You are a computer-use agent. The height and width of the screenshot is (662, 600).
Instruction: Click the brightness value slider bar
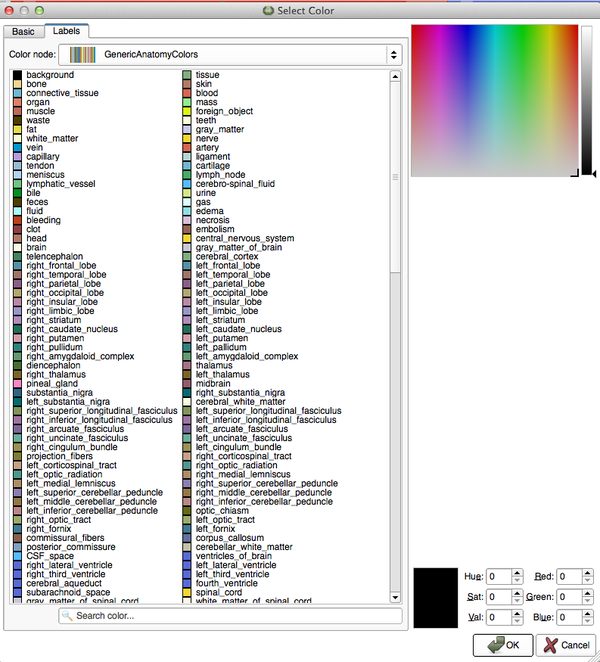(x=589, y=100)
